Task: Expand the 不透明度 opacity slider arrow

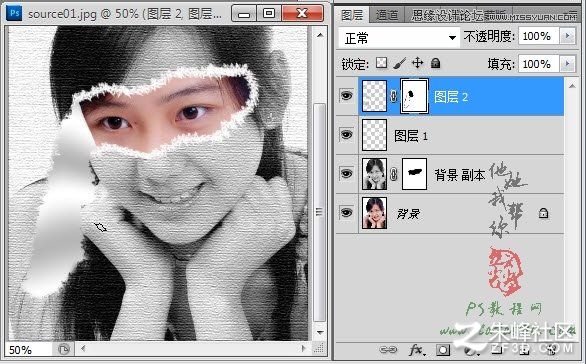Action: [x=568, y=36]
